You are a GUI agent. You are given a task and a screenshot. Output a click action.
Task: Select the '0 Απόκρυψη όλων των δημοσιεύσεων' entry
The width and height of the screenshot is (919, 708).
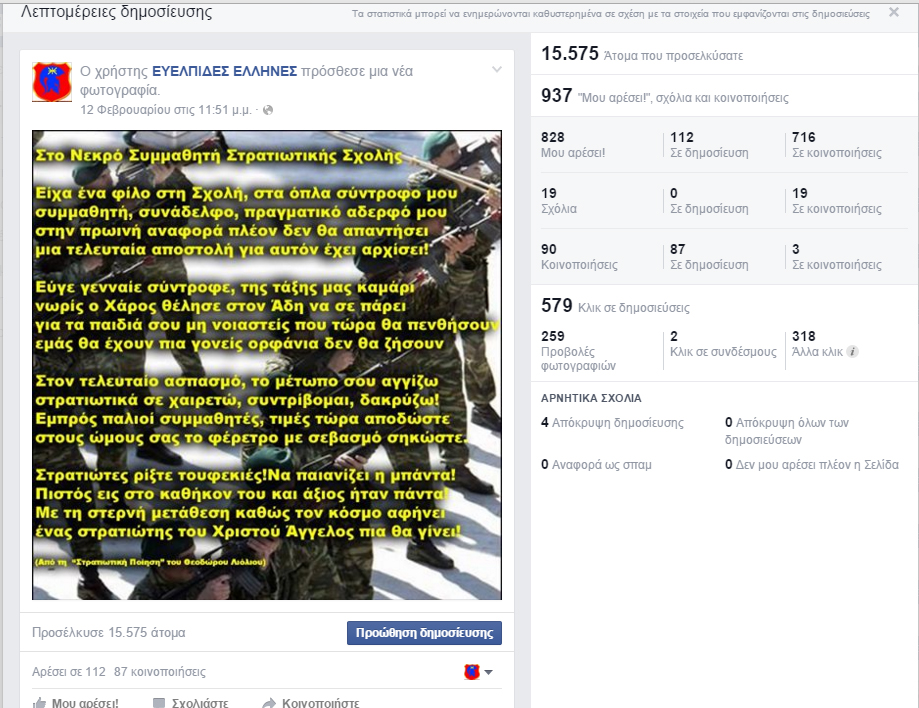(787, 431)
